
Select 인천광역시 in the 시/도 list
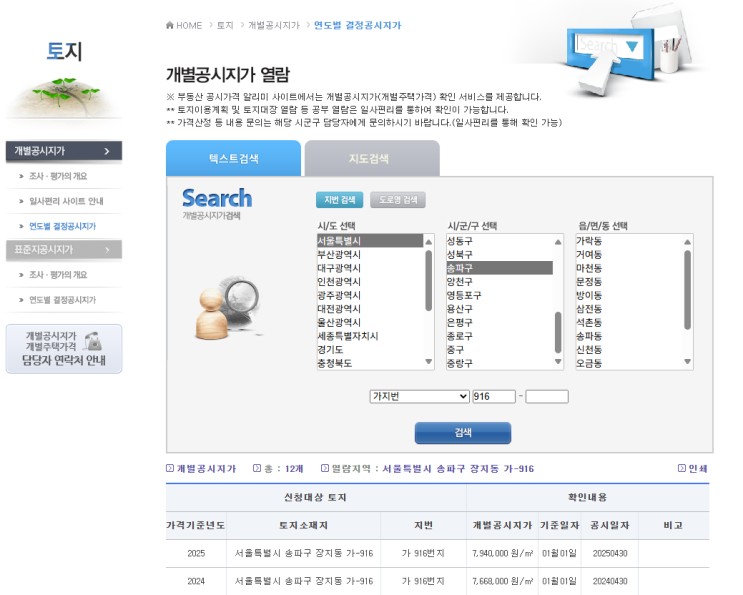[x=370, y=282]
